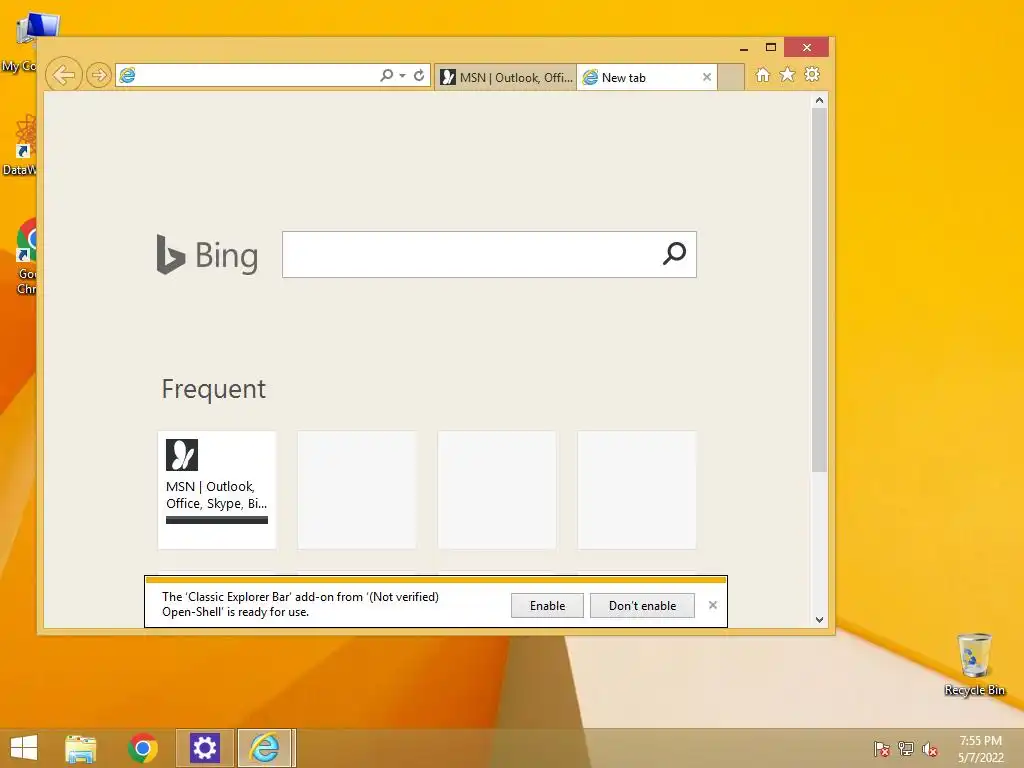Click the Frequent heading text
1024x768 pixels.
point(214,389)
